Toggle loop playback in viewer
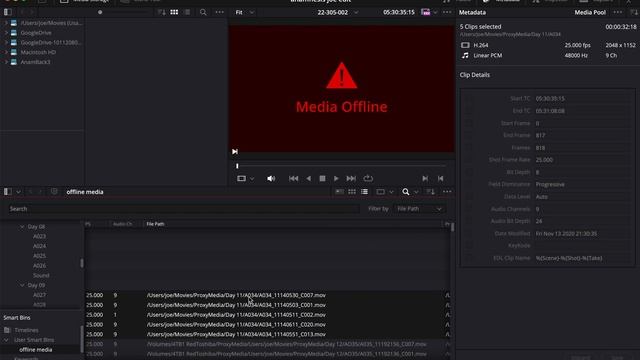 click(x=368, y=178)
